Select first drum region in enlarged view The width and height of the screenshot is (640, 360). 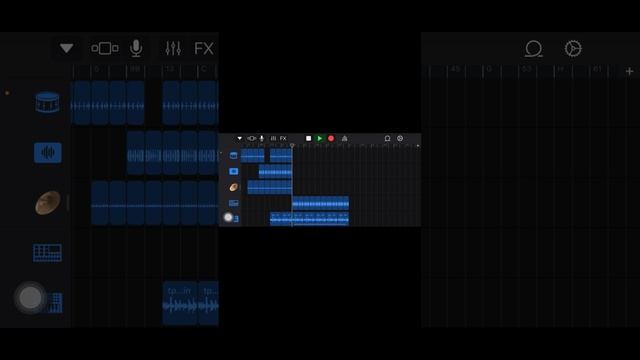point(108,102)
